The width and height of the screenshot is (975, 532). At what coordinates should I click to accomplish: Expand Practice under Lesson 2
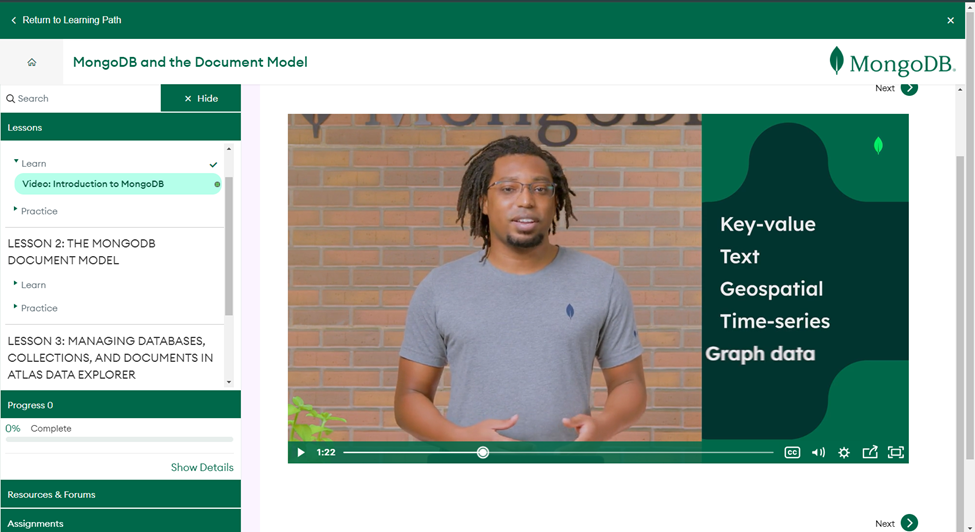[x=39, y=308]
